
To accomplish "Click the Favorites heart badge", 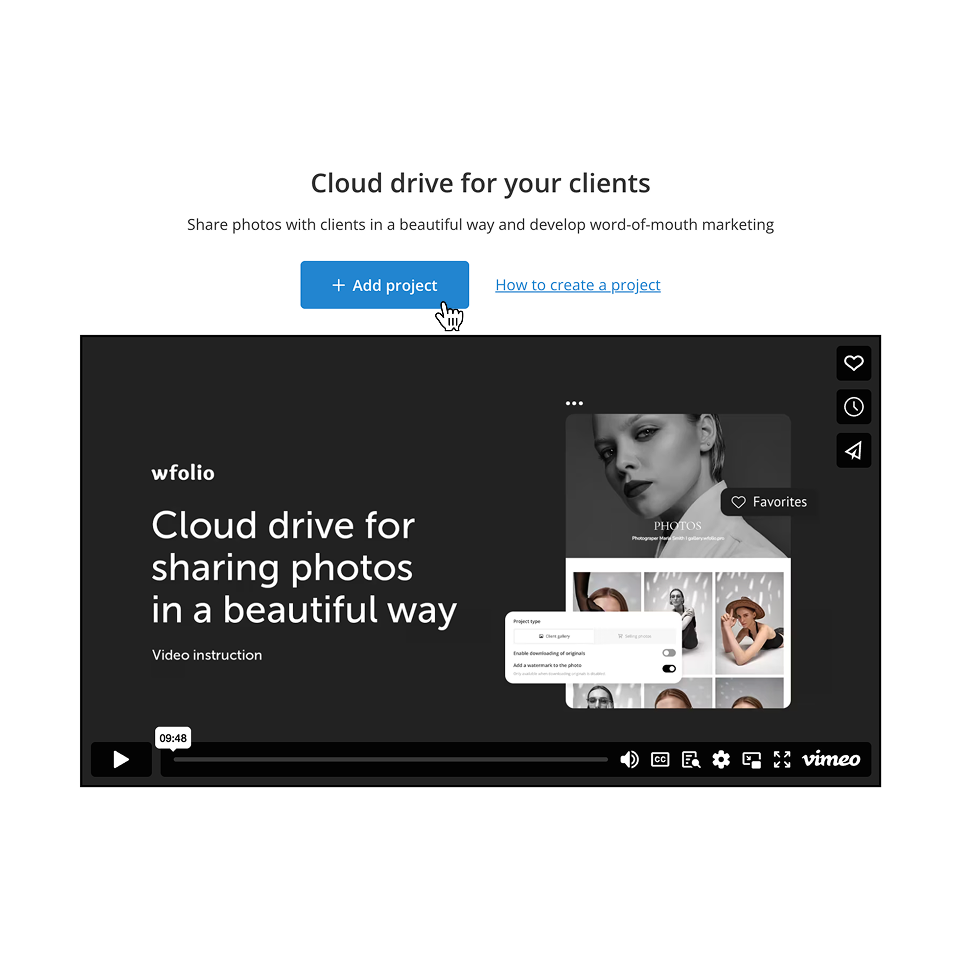I will tap(769, 502).
